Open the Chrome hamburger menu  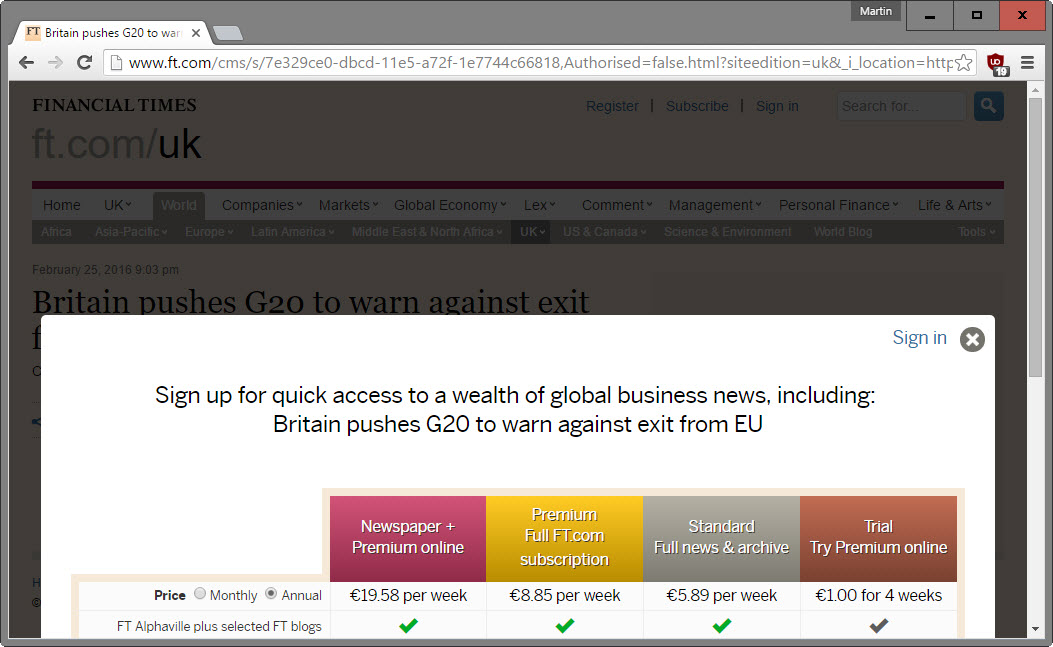pos(1027,62)
